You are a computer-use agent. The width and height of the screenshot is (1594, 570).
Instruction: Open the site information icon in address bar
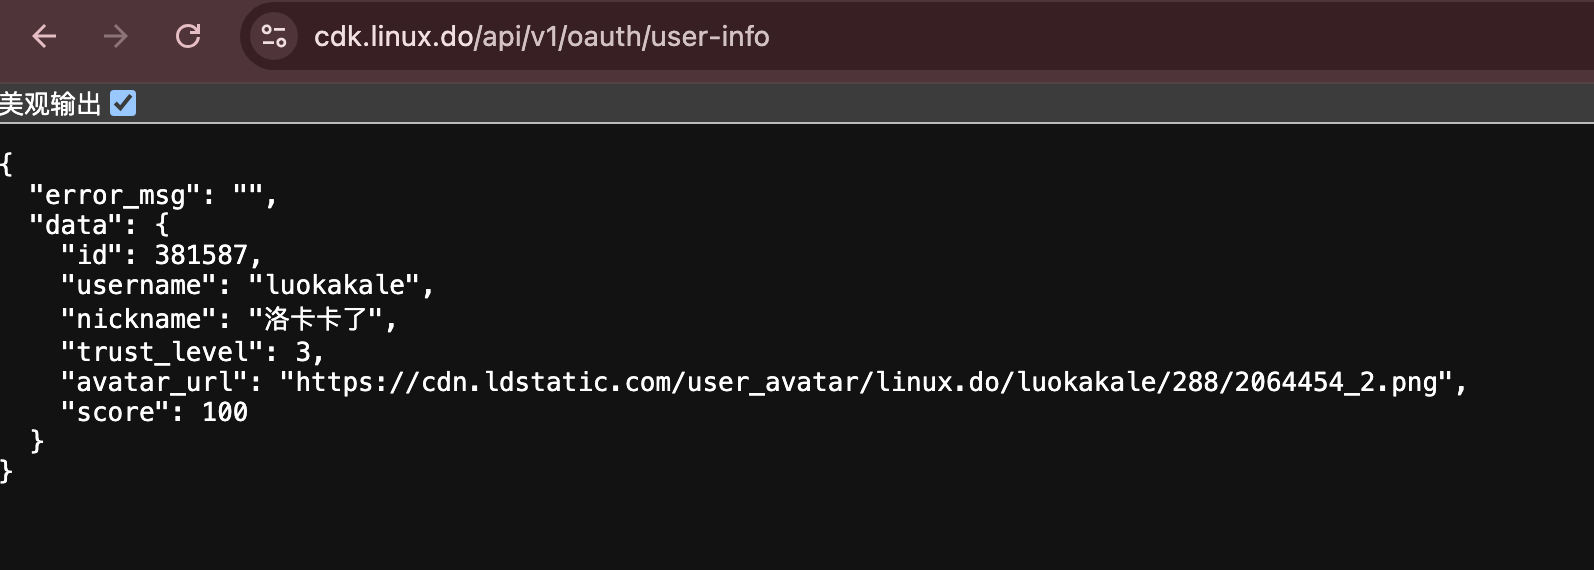[x=274, y=37]
